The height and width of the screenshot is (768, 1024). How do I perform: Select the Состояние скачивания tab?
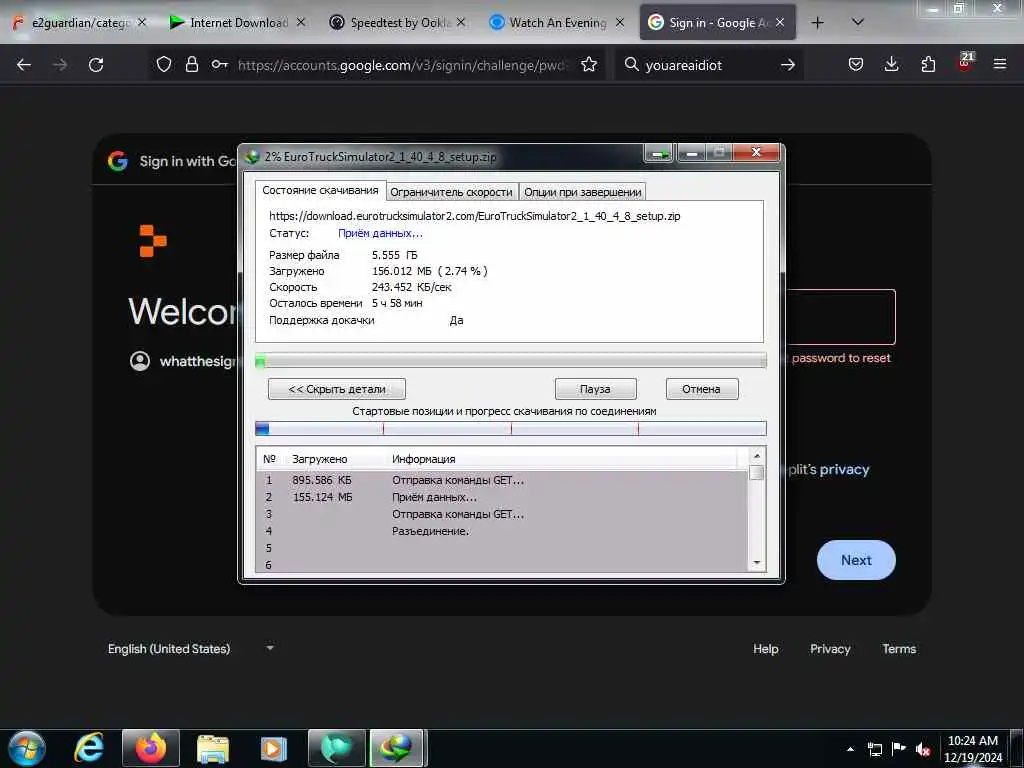(x=320, y=190)
